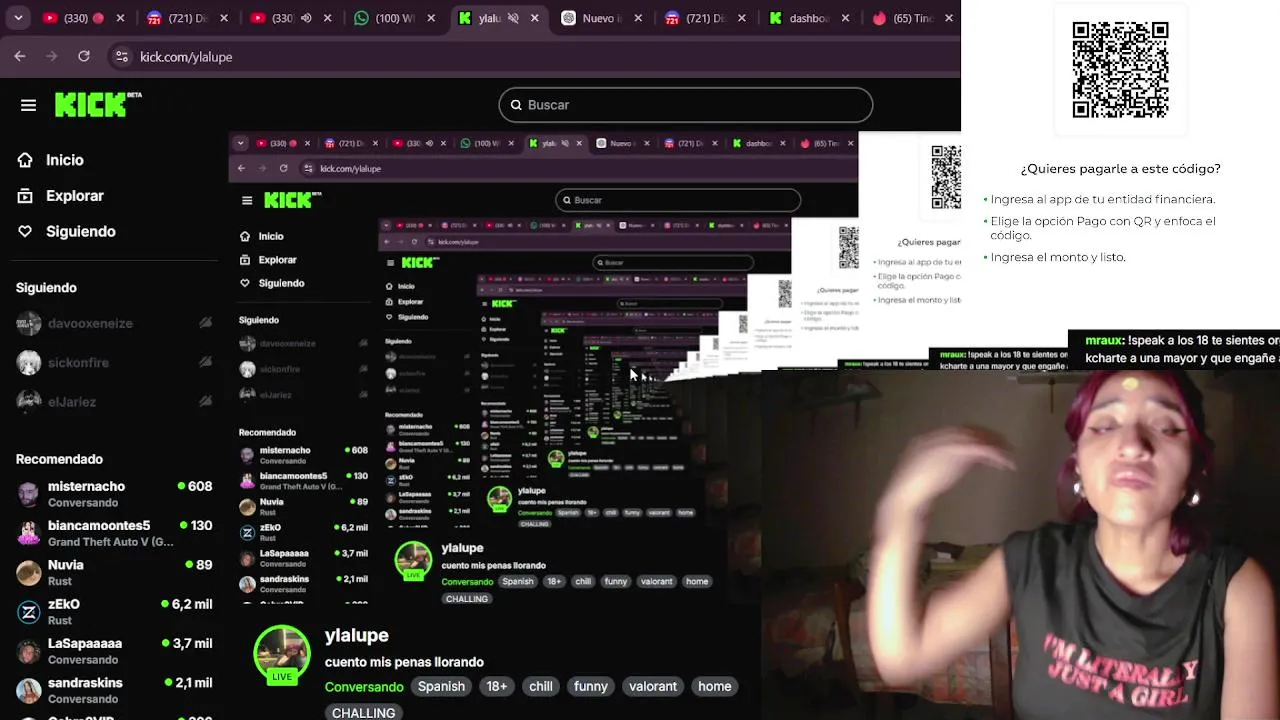This screenshot has width=1280, height=720.
Task: Switch to the first (721) Di tab
Action: click(187, 18)
